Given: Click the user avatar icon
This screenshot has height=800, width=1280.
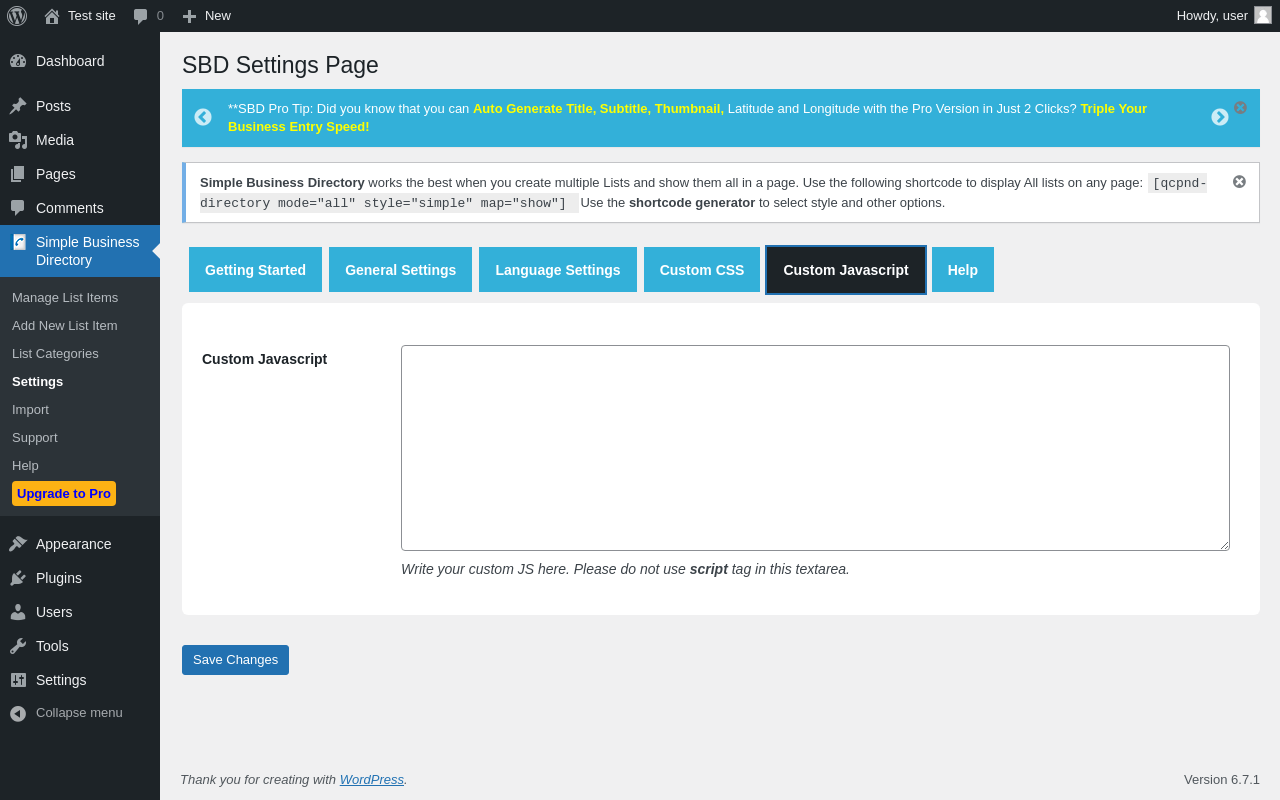Looking at the screenshot, I should click(x=1263, y=15).
